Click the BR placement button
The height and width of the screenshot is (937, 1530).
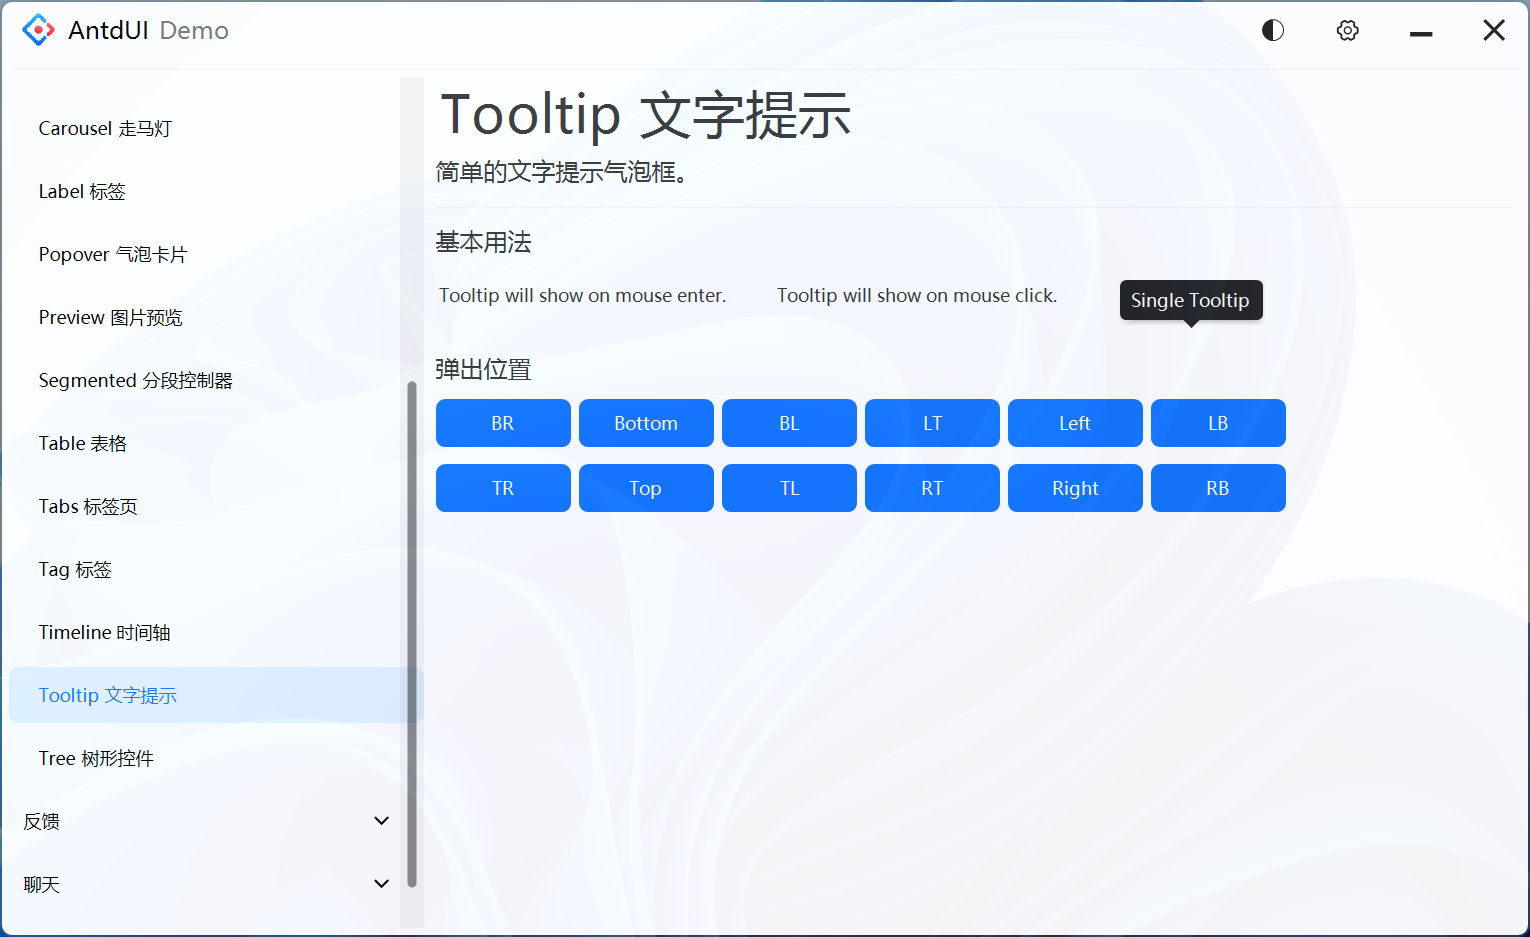[503, 422]
